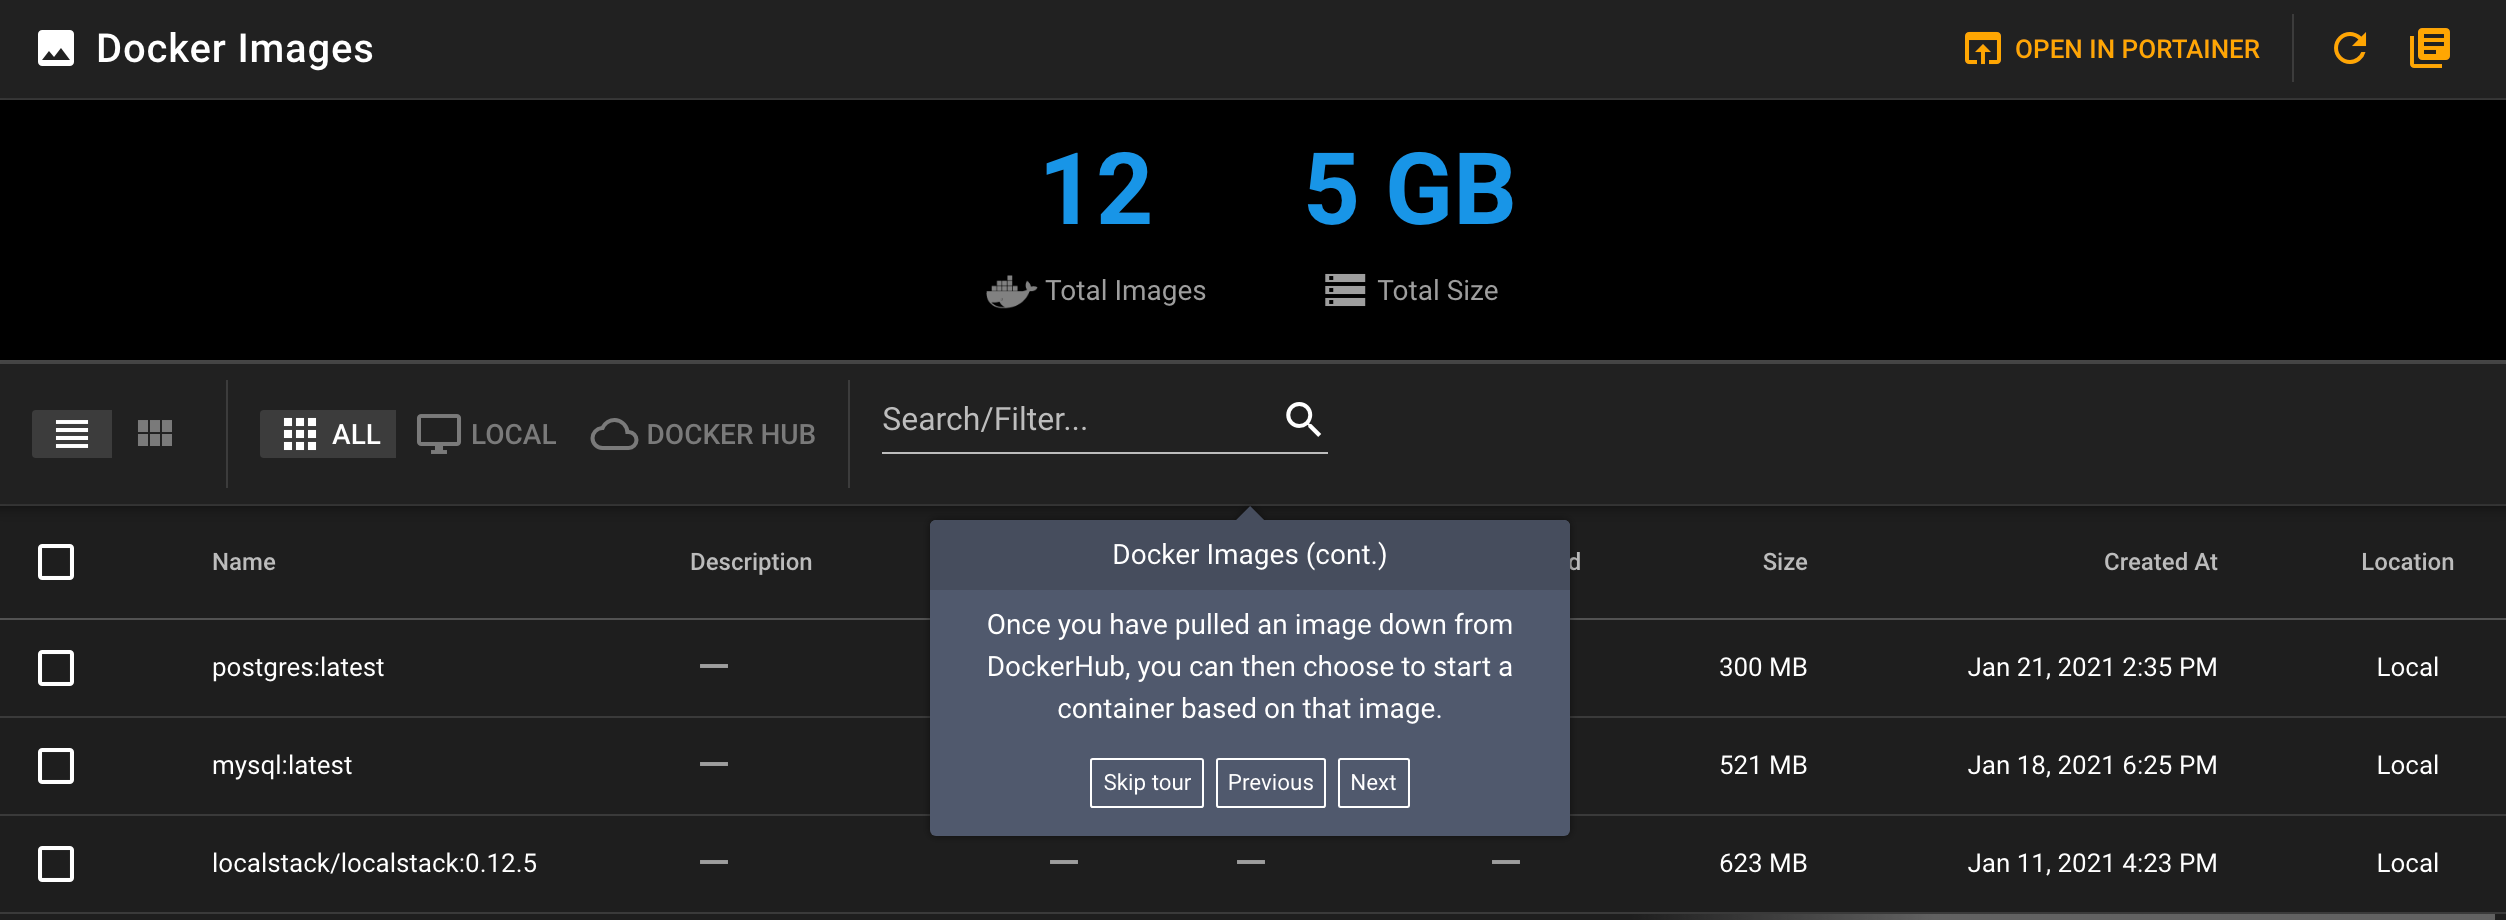
Task: Sort by the Location column header
Action: click(x=2408, y=562)
